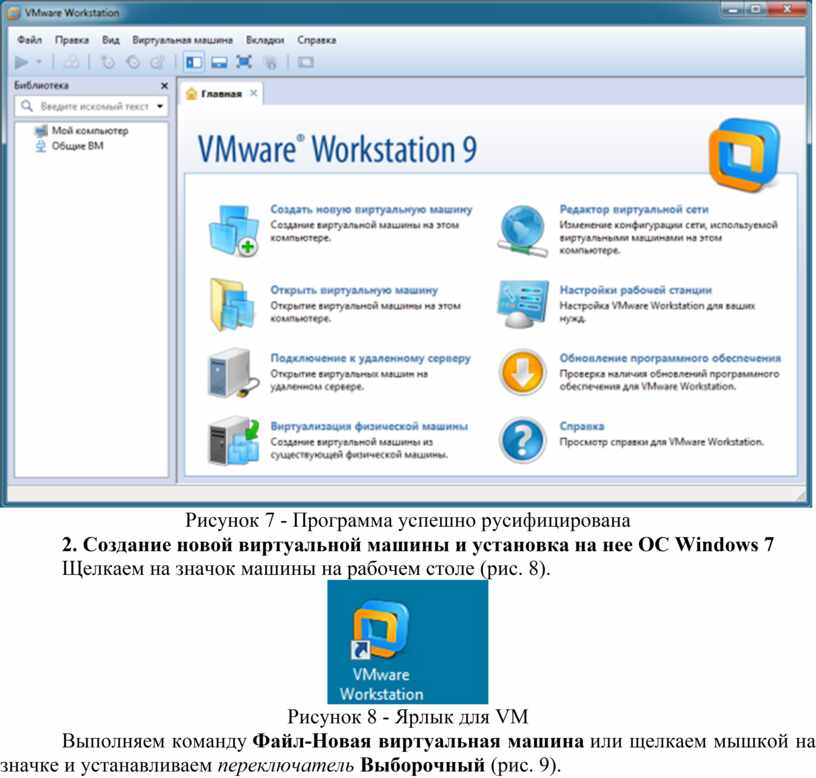Click the description Просмотр справки для VMware Workstation
The height and width of the screenshot is (778, 816).
(661, 442)
